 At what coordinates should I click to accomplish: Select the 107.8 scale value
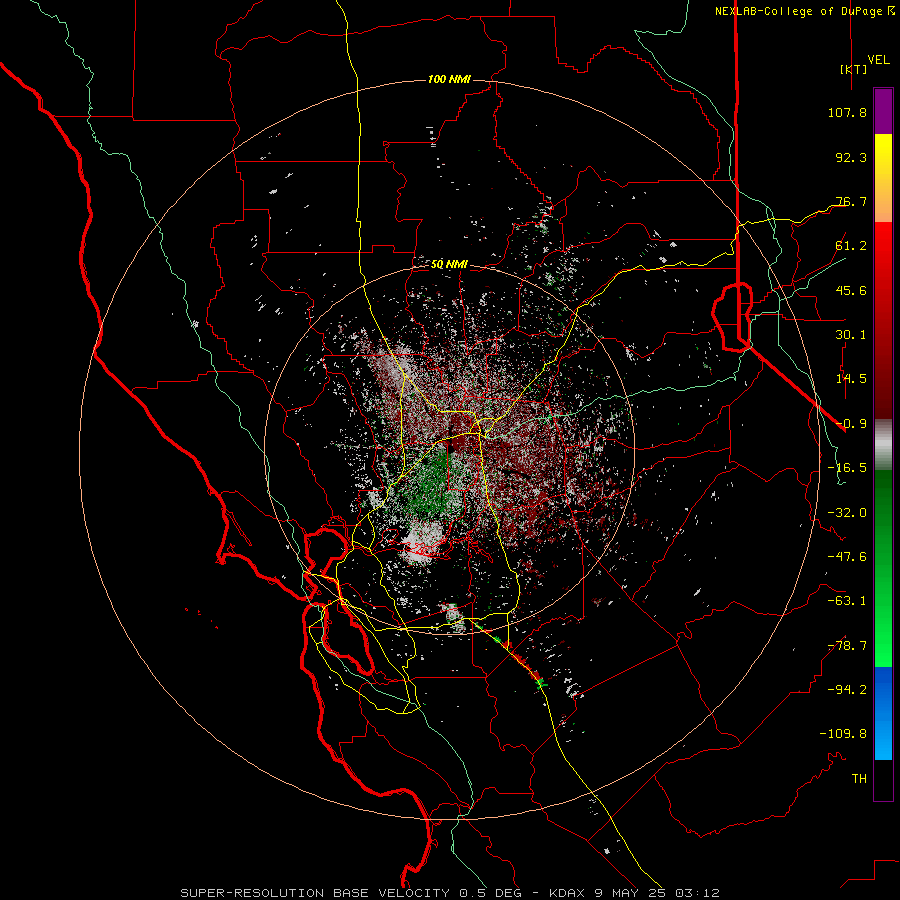[847, 112]
